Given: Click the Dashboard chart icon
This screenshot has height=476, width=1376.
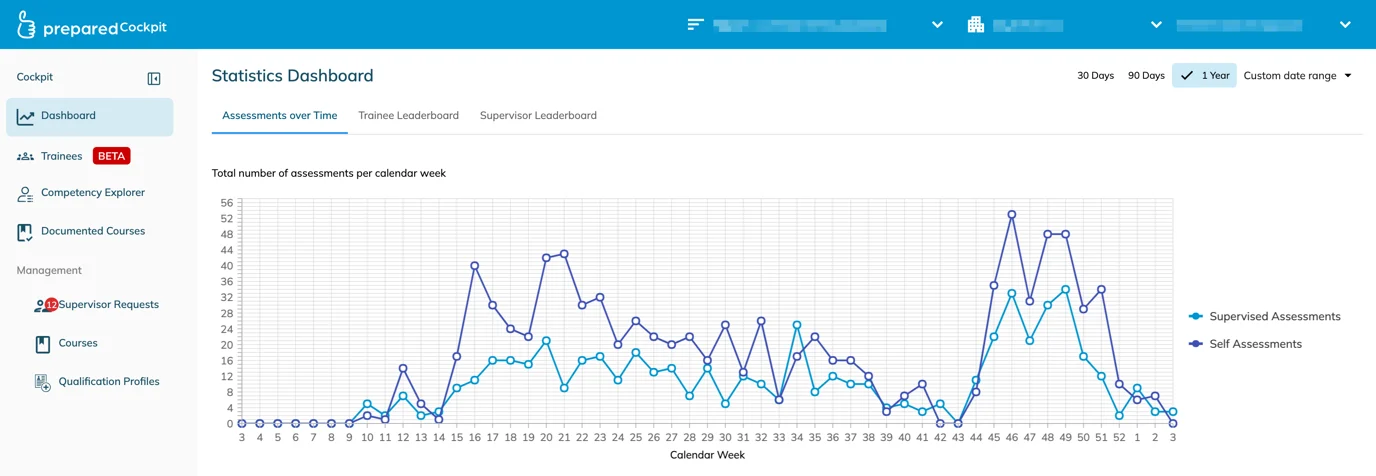Looking at the screenshot, I should [26, 117].
